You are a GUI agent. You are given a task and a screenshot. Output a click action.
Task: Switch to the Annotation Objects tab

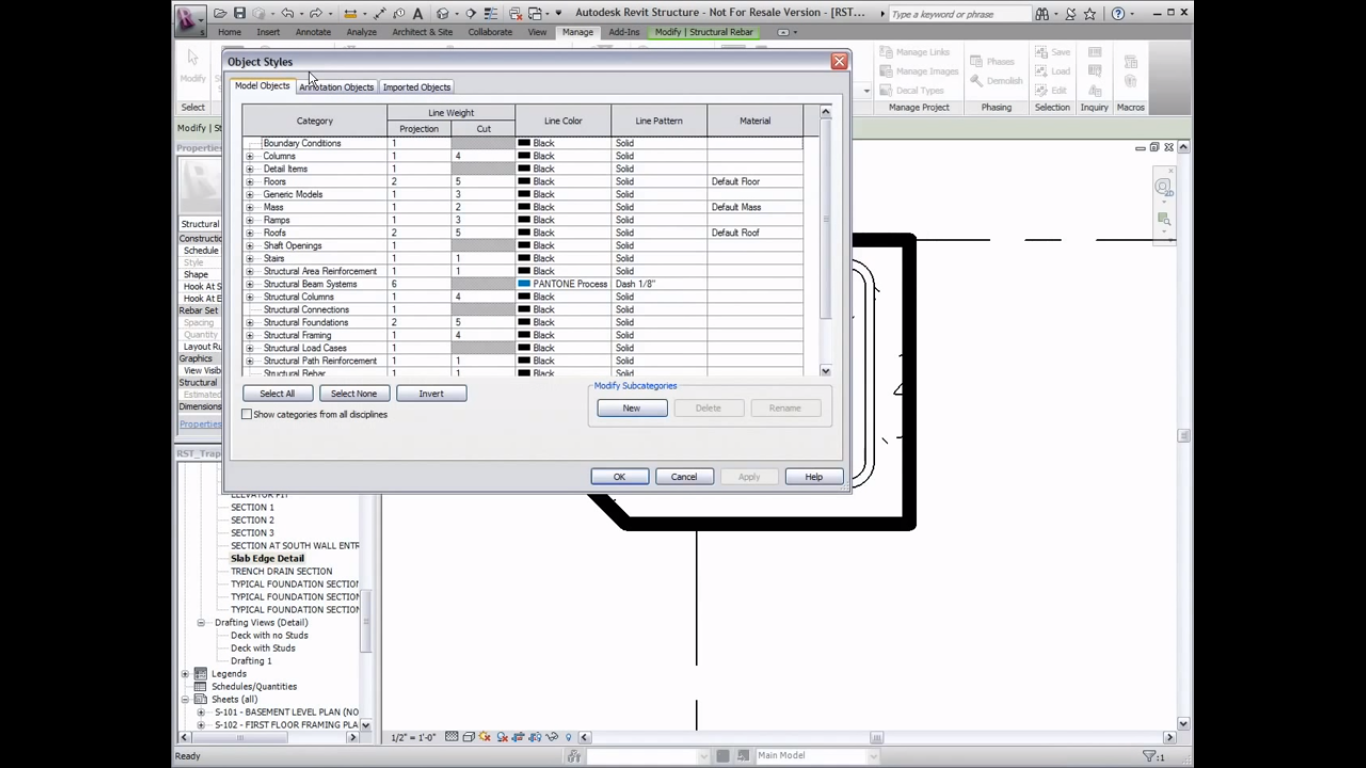336,87
